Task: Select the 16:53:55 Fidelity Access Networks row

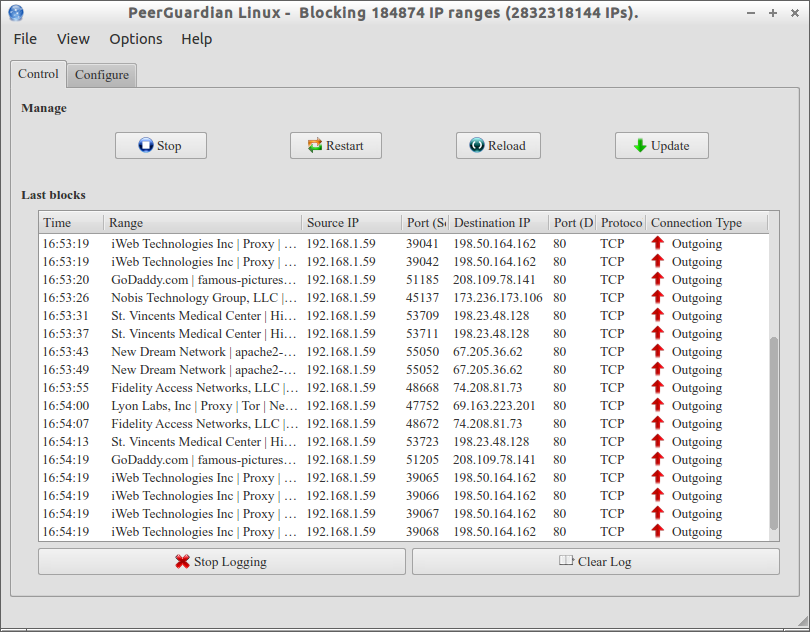Action: [403, 387]
